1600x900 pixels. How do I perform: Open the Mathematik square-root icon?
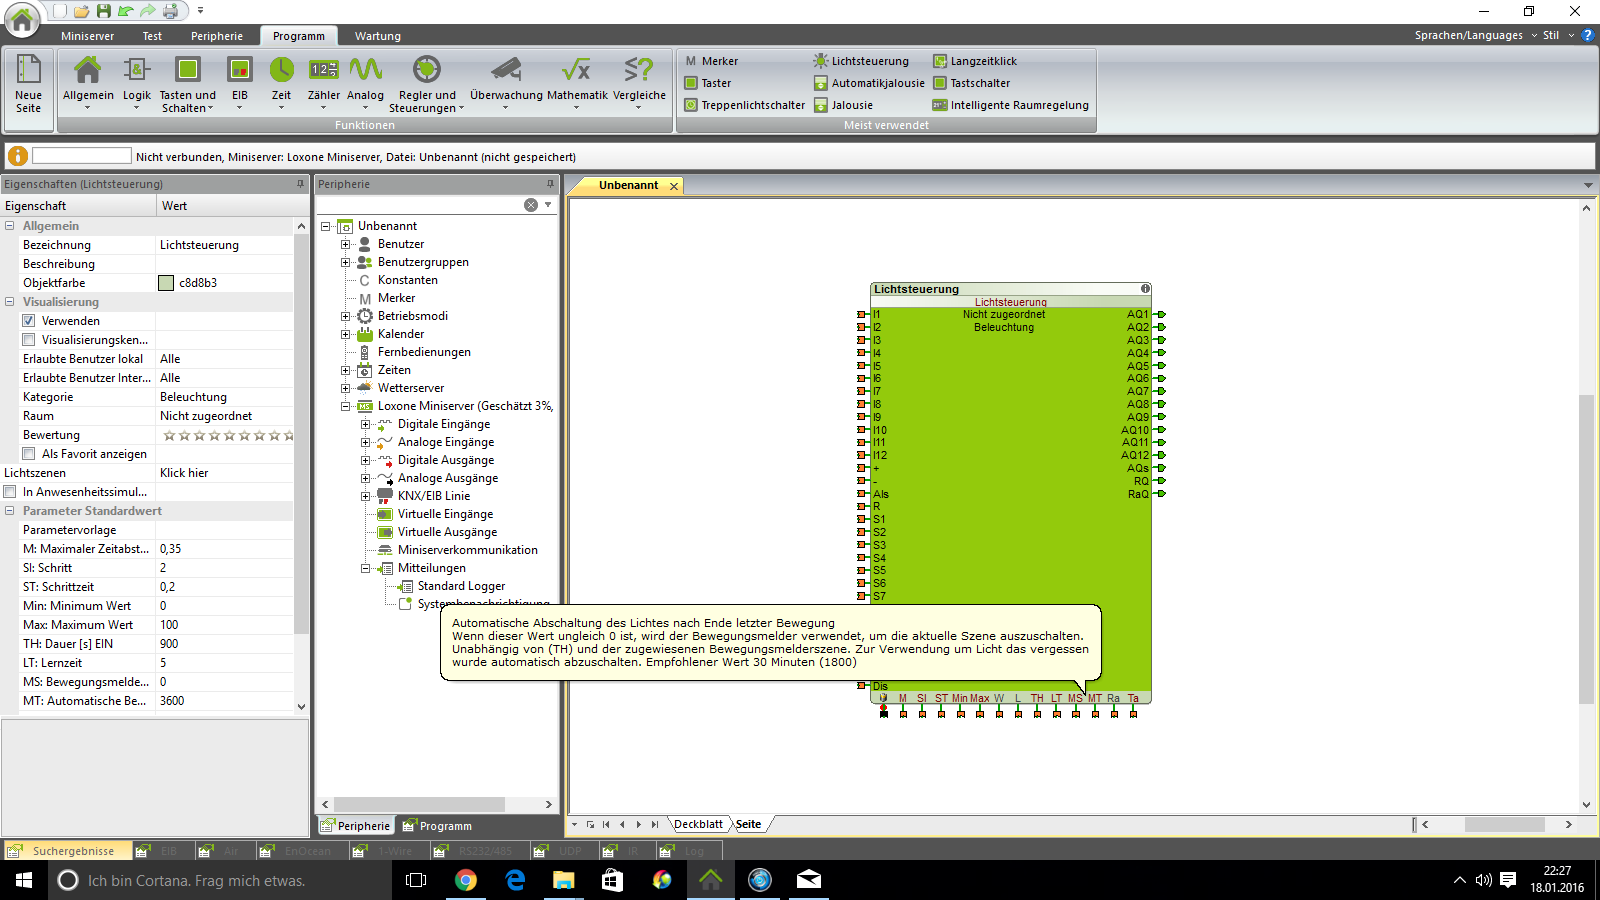[x=576, y=72]
